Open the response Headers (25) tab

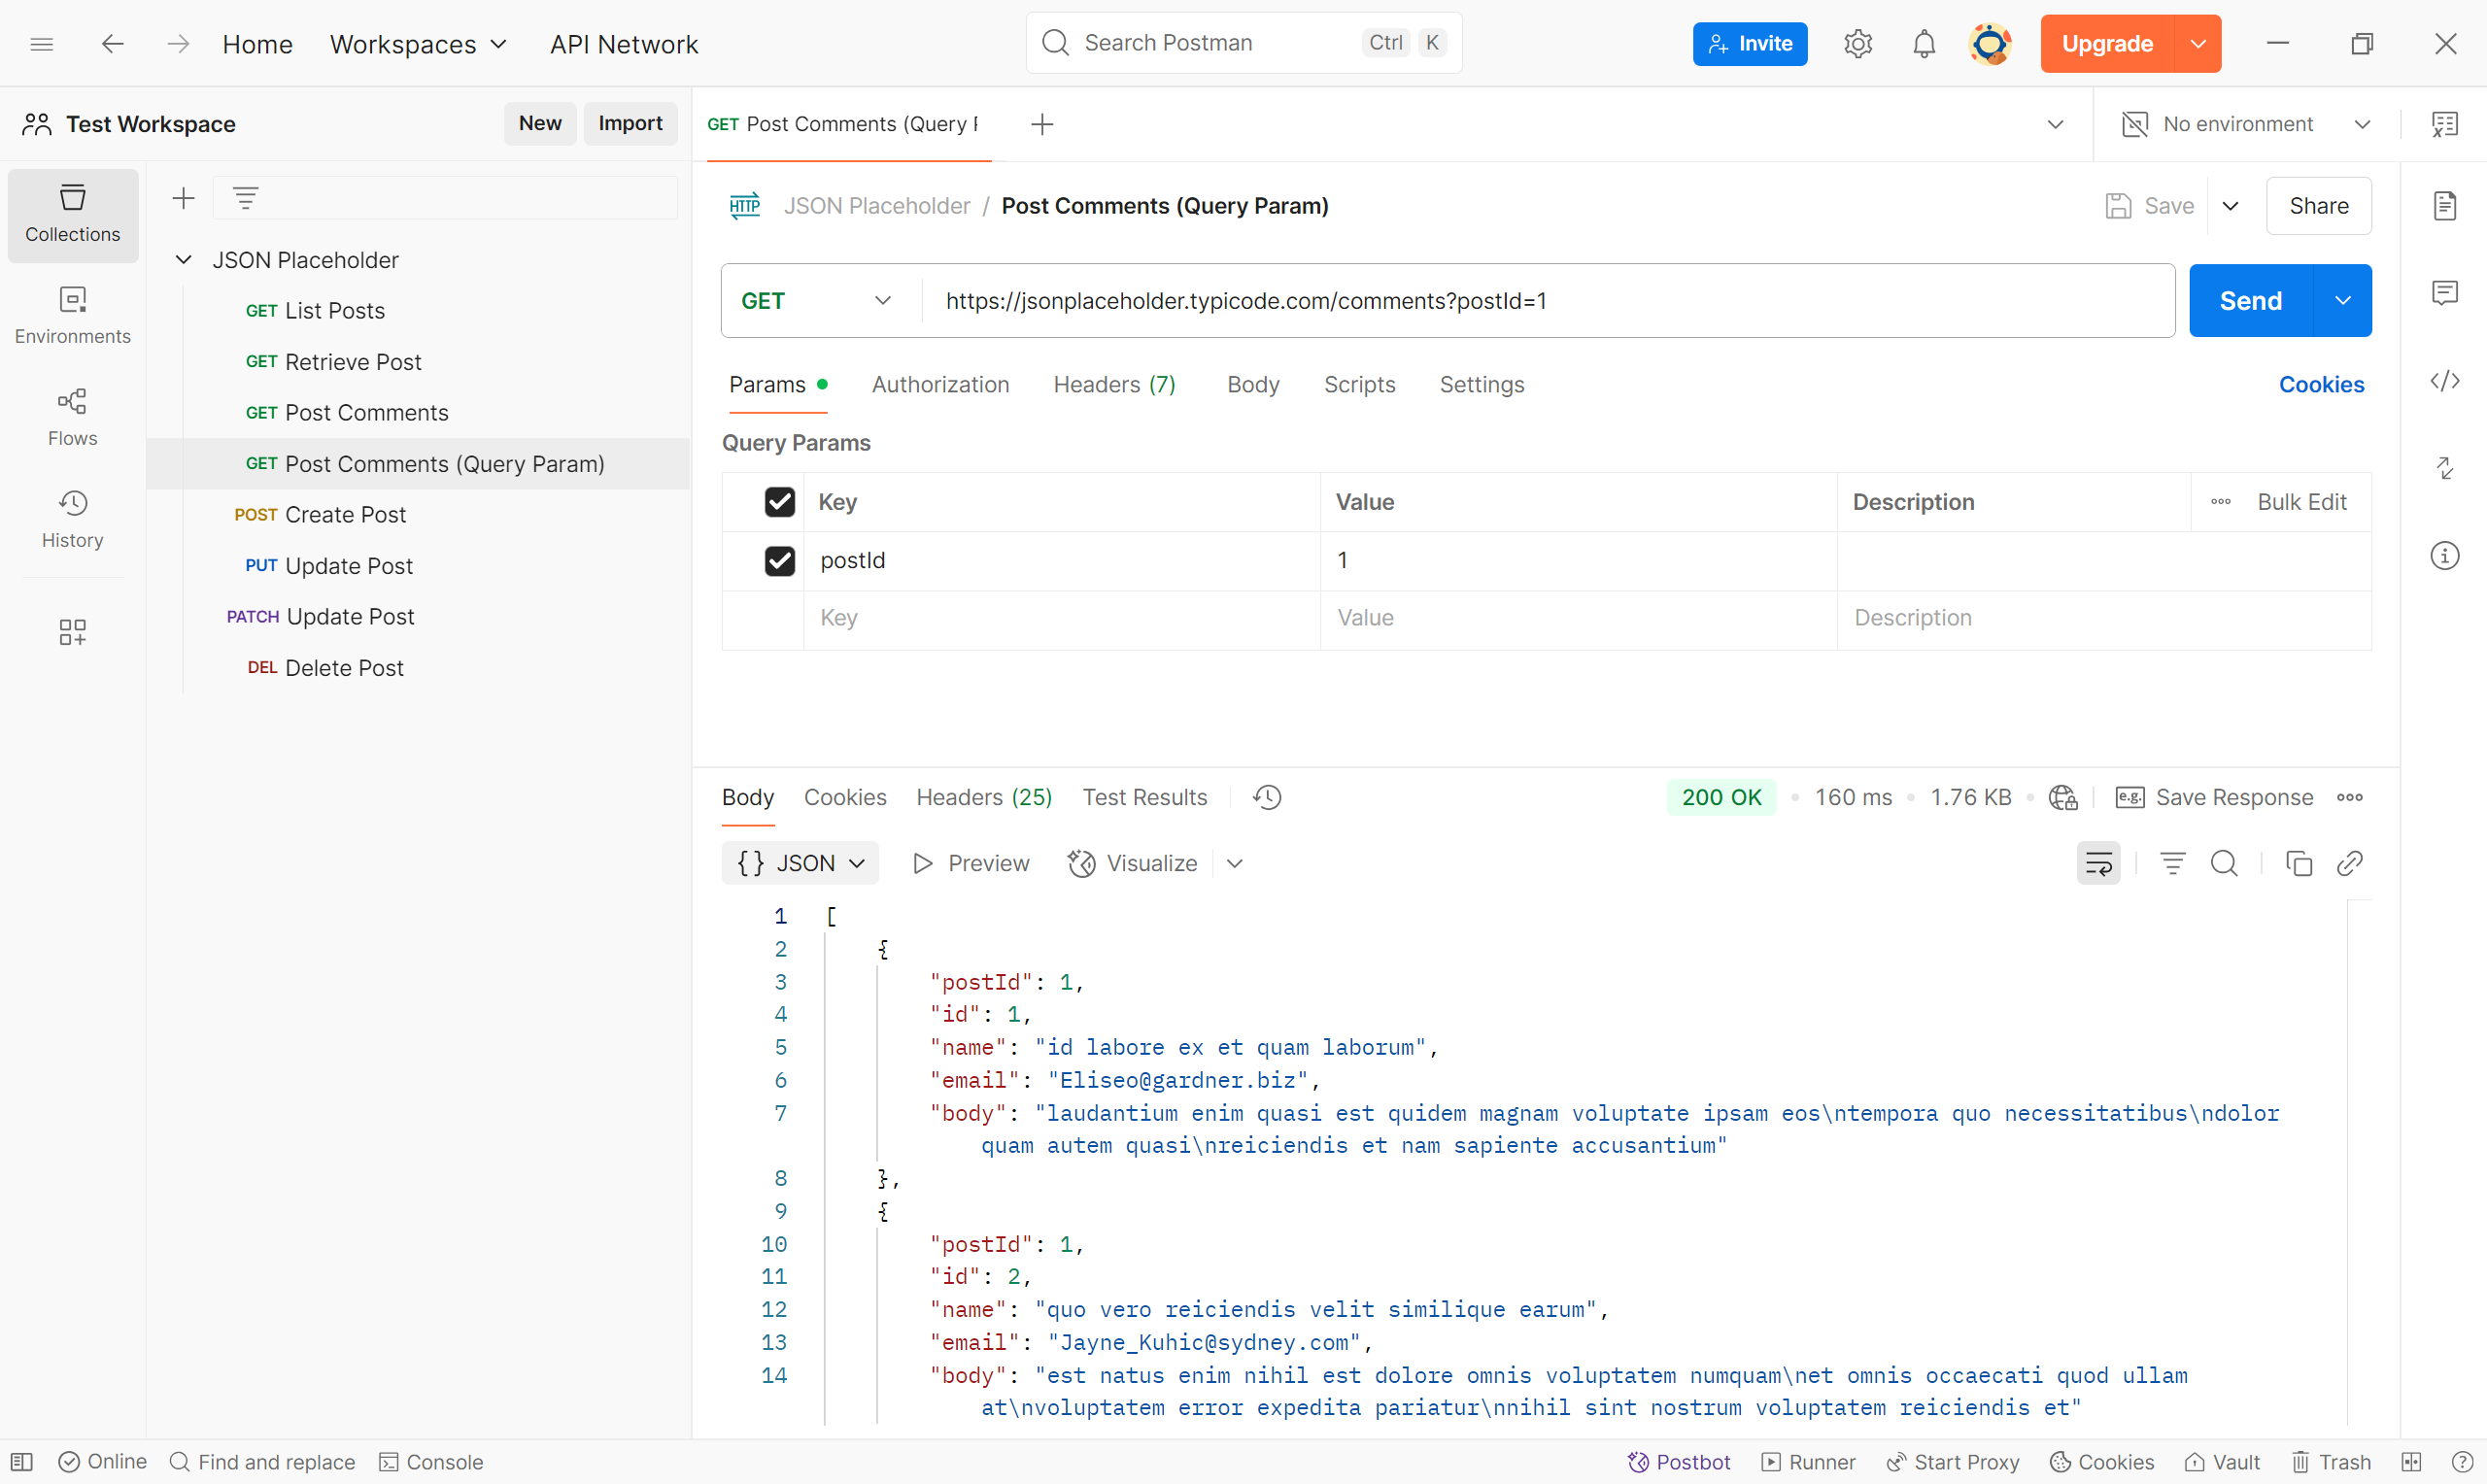pos(984,797)
